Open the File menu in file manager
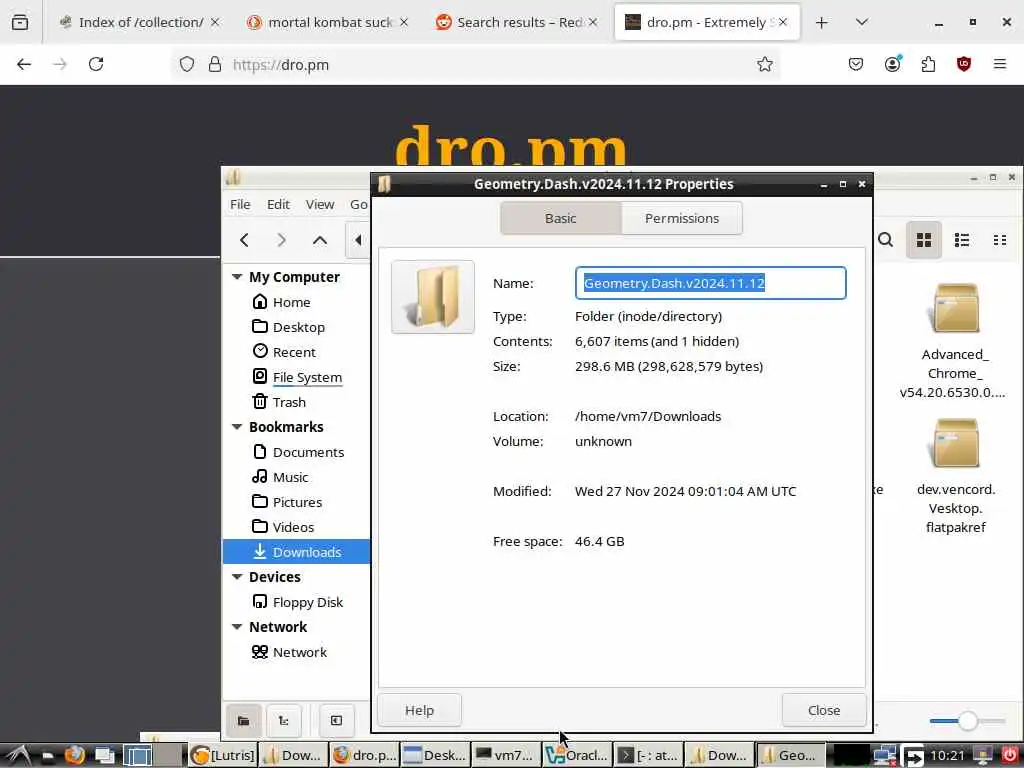 point(240,204)
